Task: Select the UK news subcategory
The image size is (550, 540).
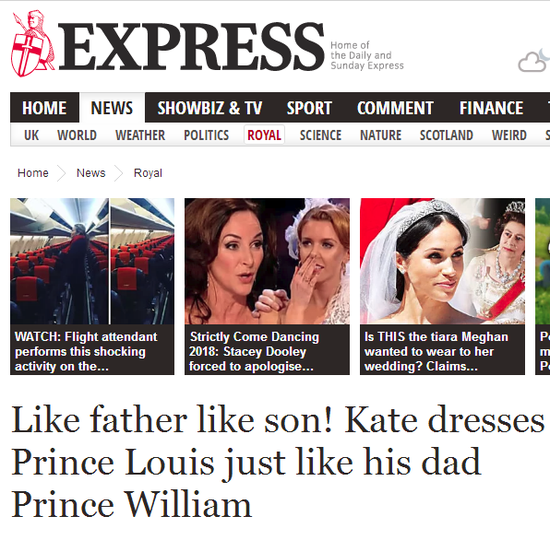Action: point(31,135)
